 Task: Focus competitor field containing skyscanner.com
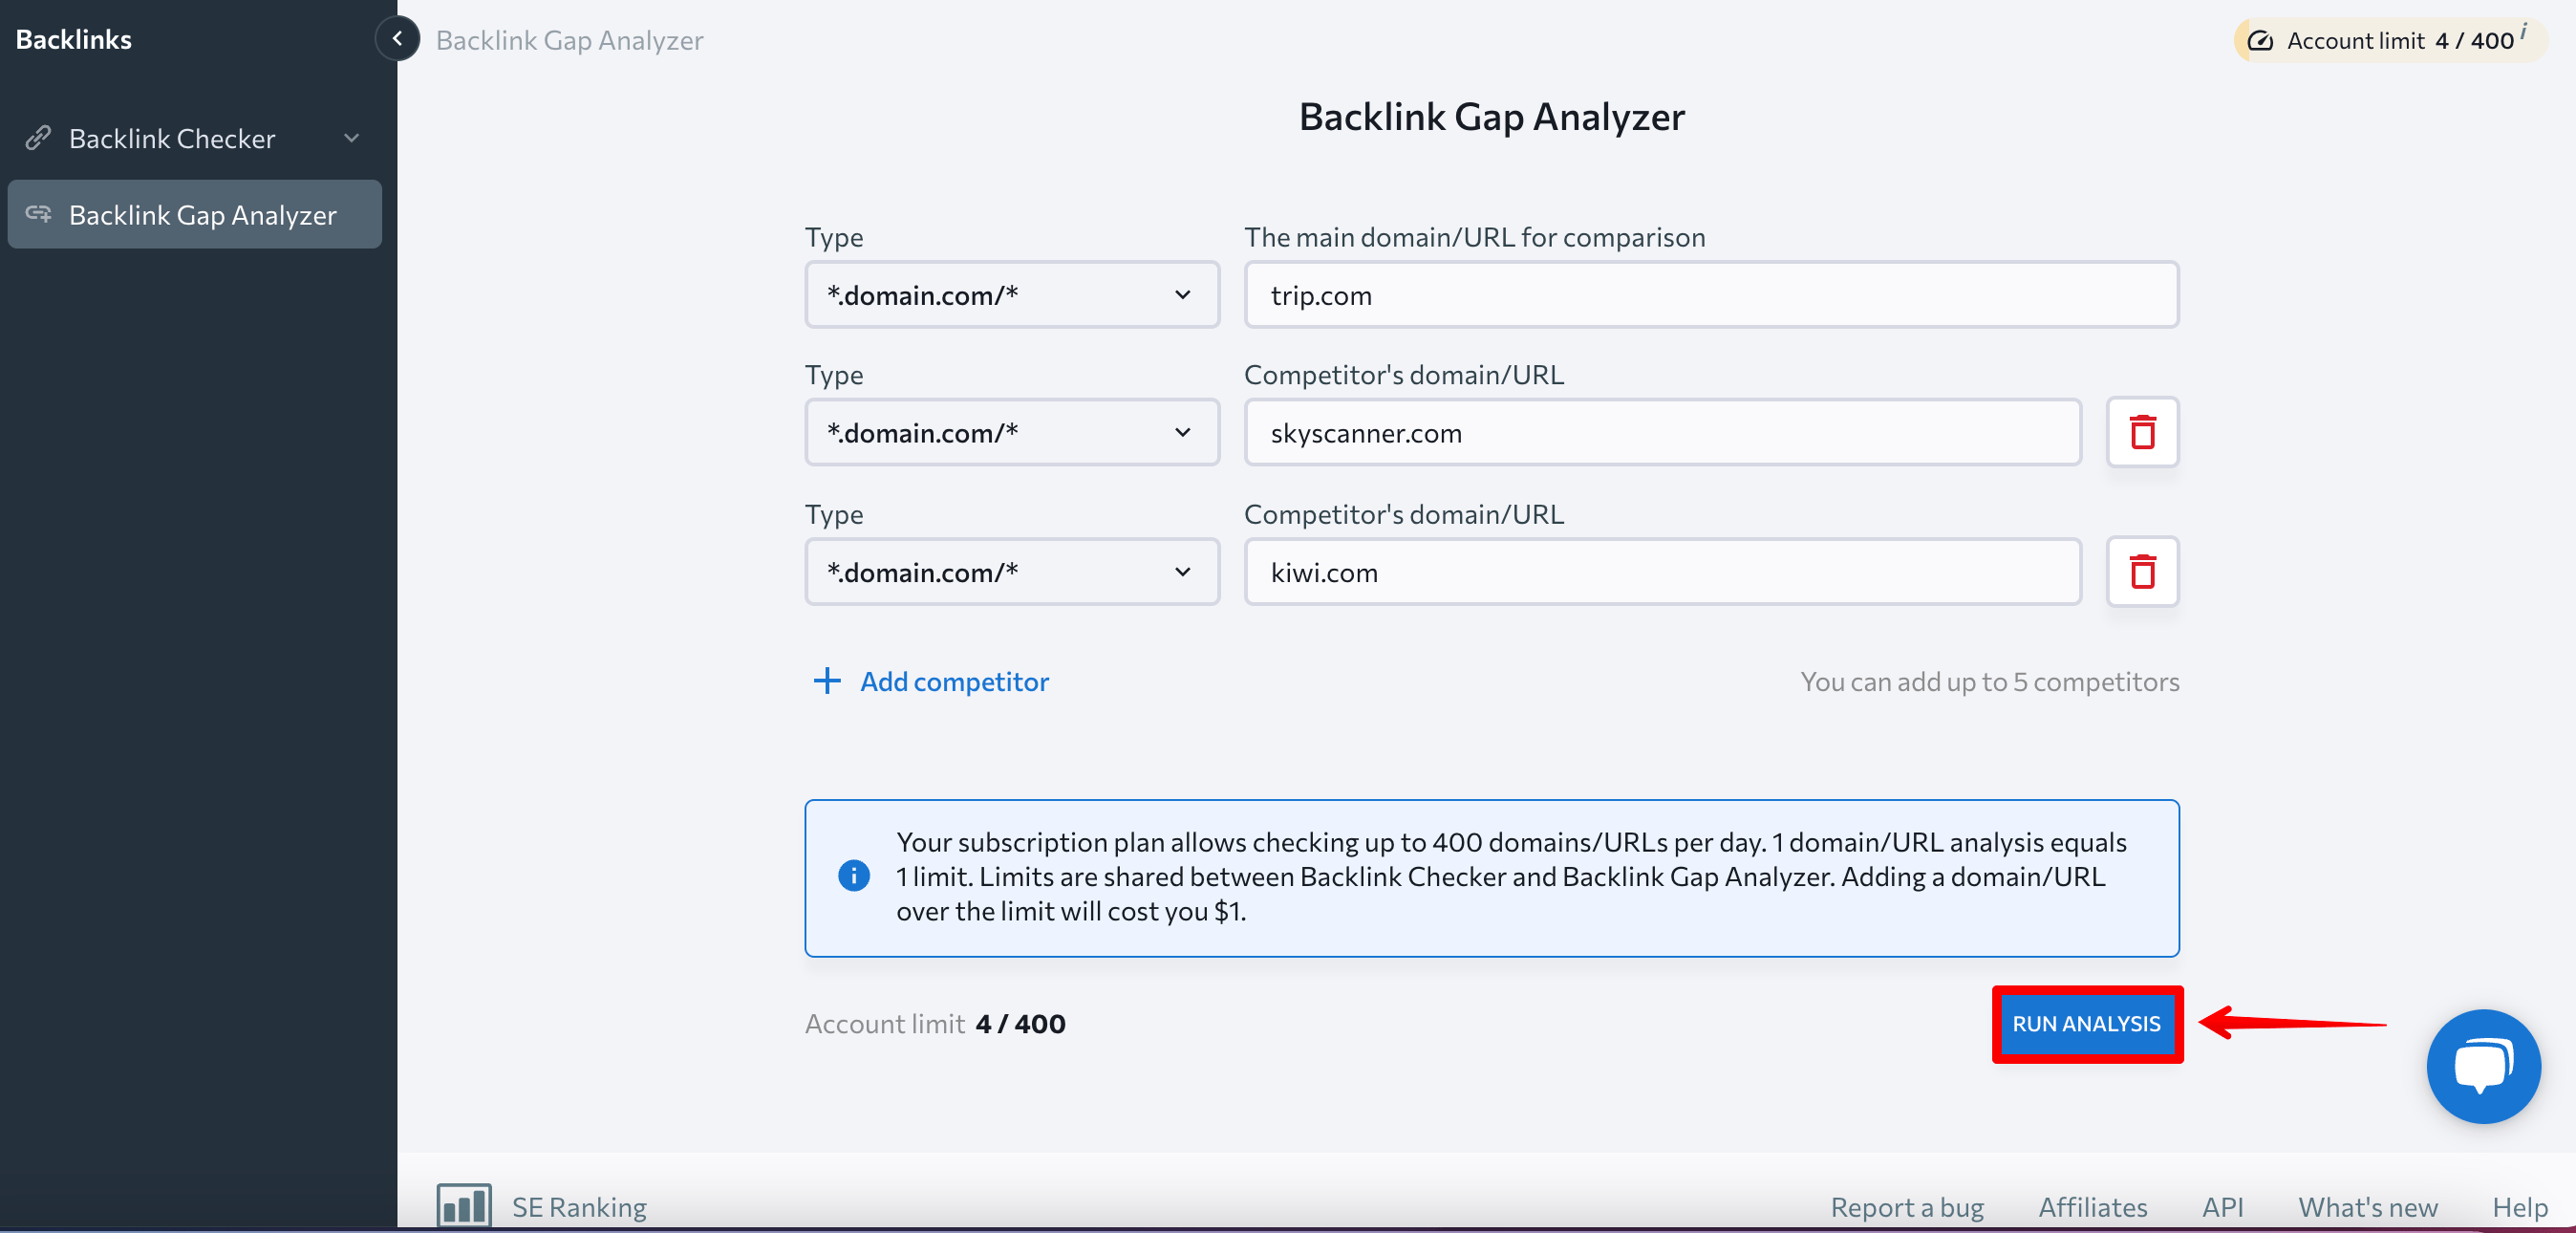[x=1662, y=432]
